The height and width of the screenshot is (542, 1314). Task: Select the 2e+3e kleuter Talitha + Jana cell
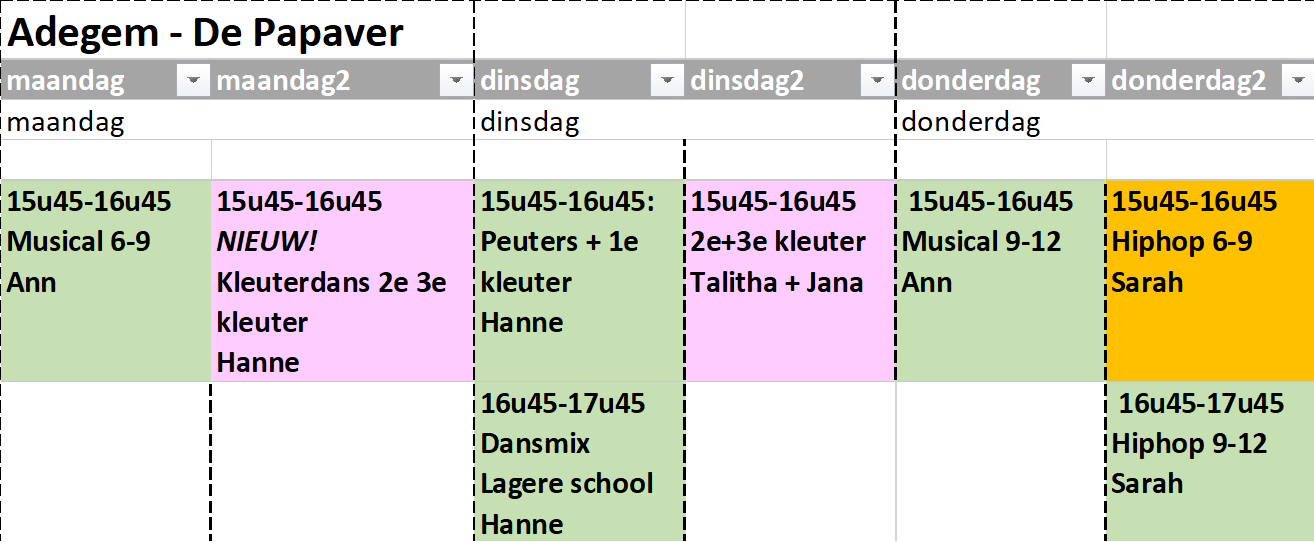tap(790, 281)
